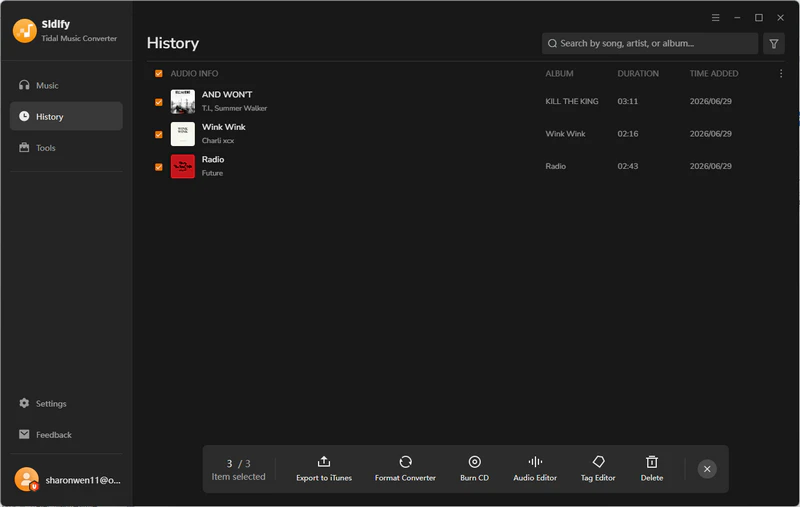This screenshot has width=800, height=507.
Task: Click the song title Wink Wink
Action: (x=223, y=127)
